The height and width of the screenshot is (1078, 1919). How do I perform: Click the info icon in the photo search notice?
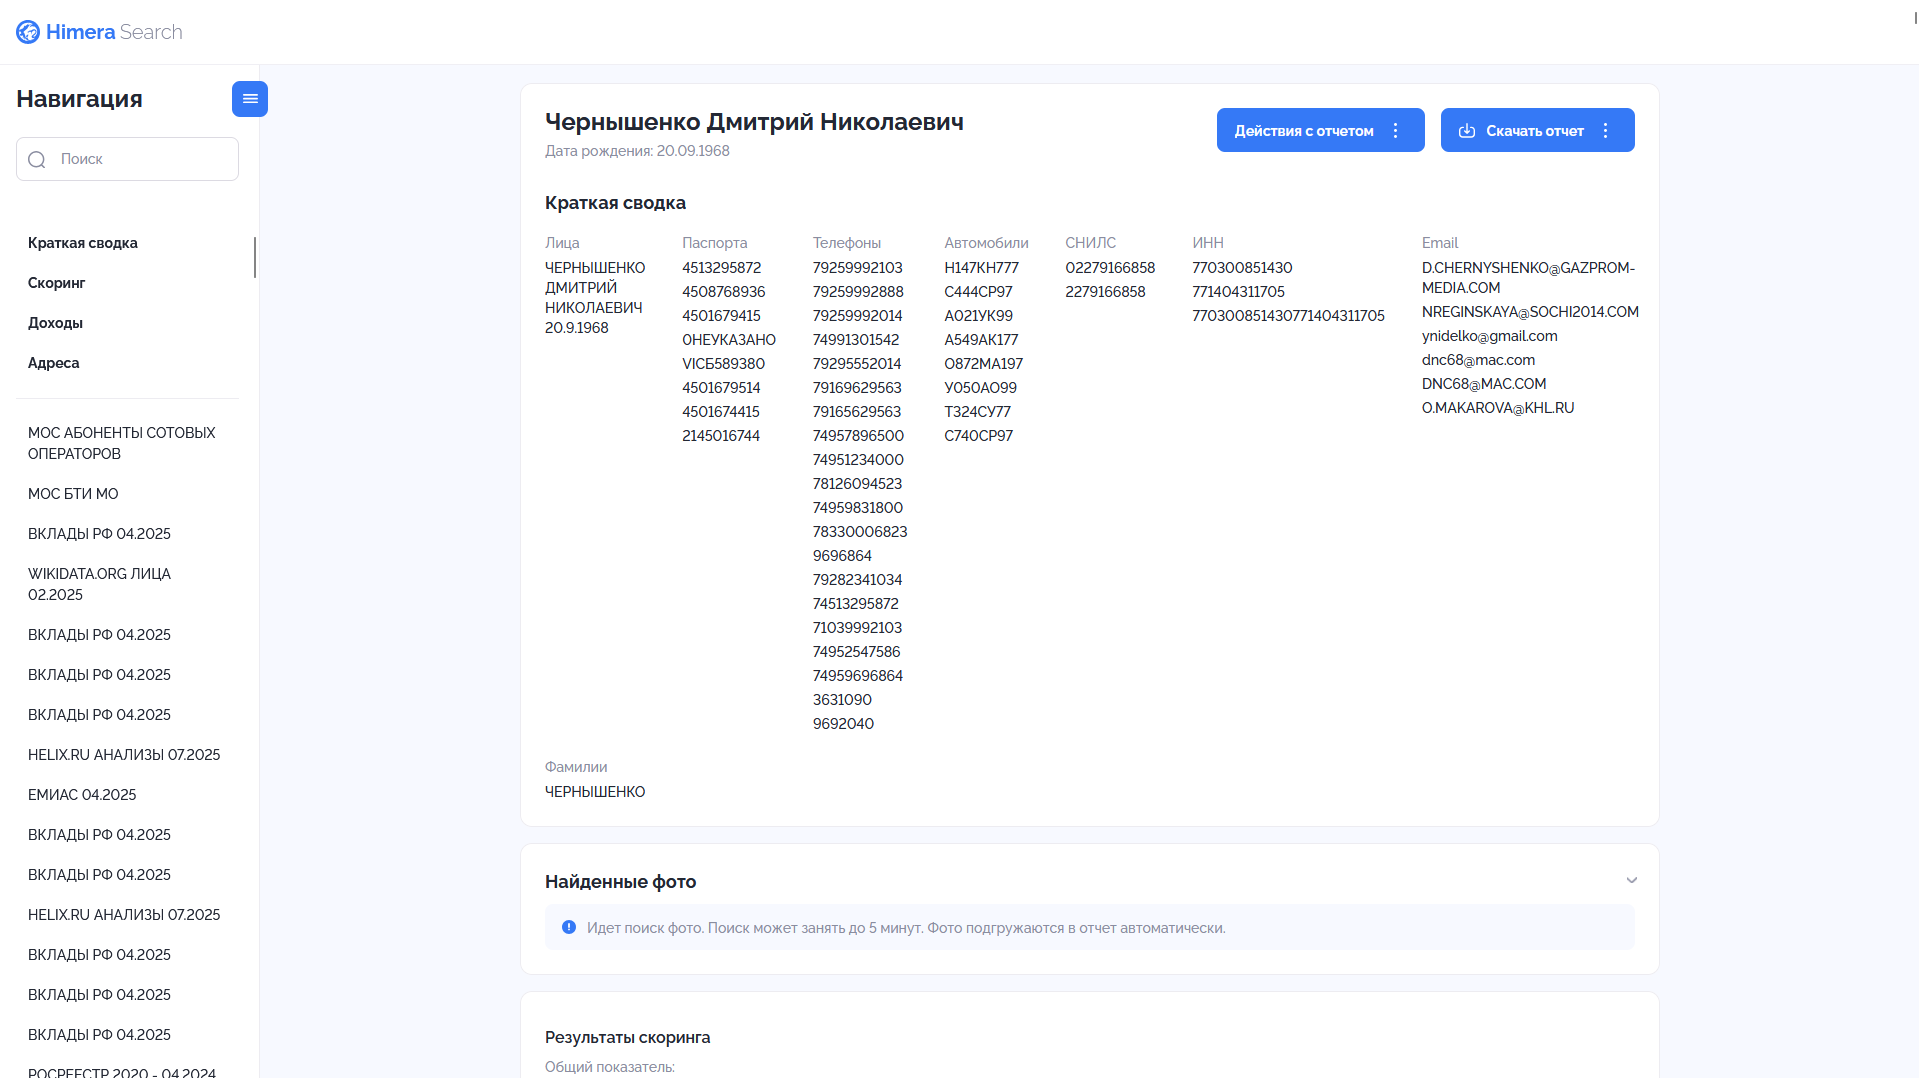click(x=569, y=928)
